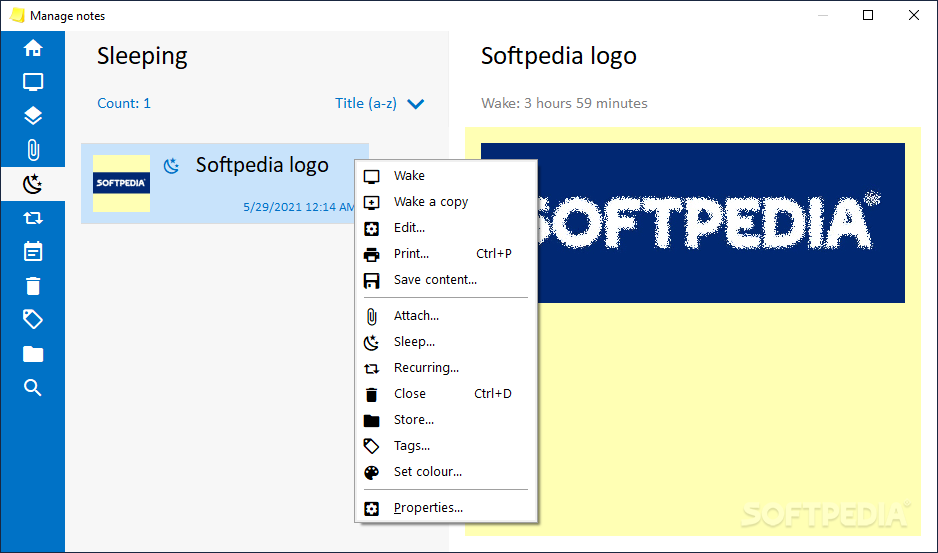Open the Attached notes paperclip in sidebar
Screen dimensions: 938x553
33,150
